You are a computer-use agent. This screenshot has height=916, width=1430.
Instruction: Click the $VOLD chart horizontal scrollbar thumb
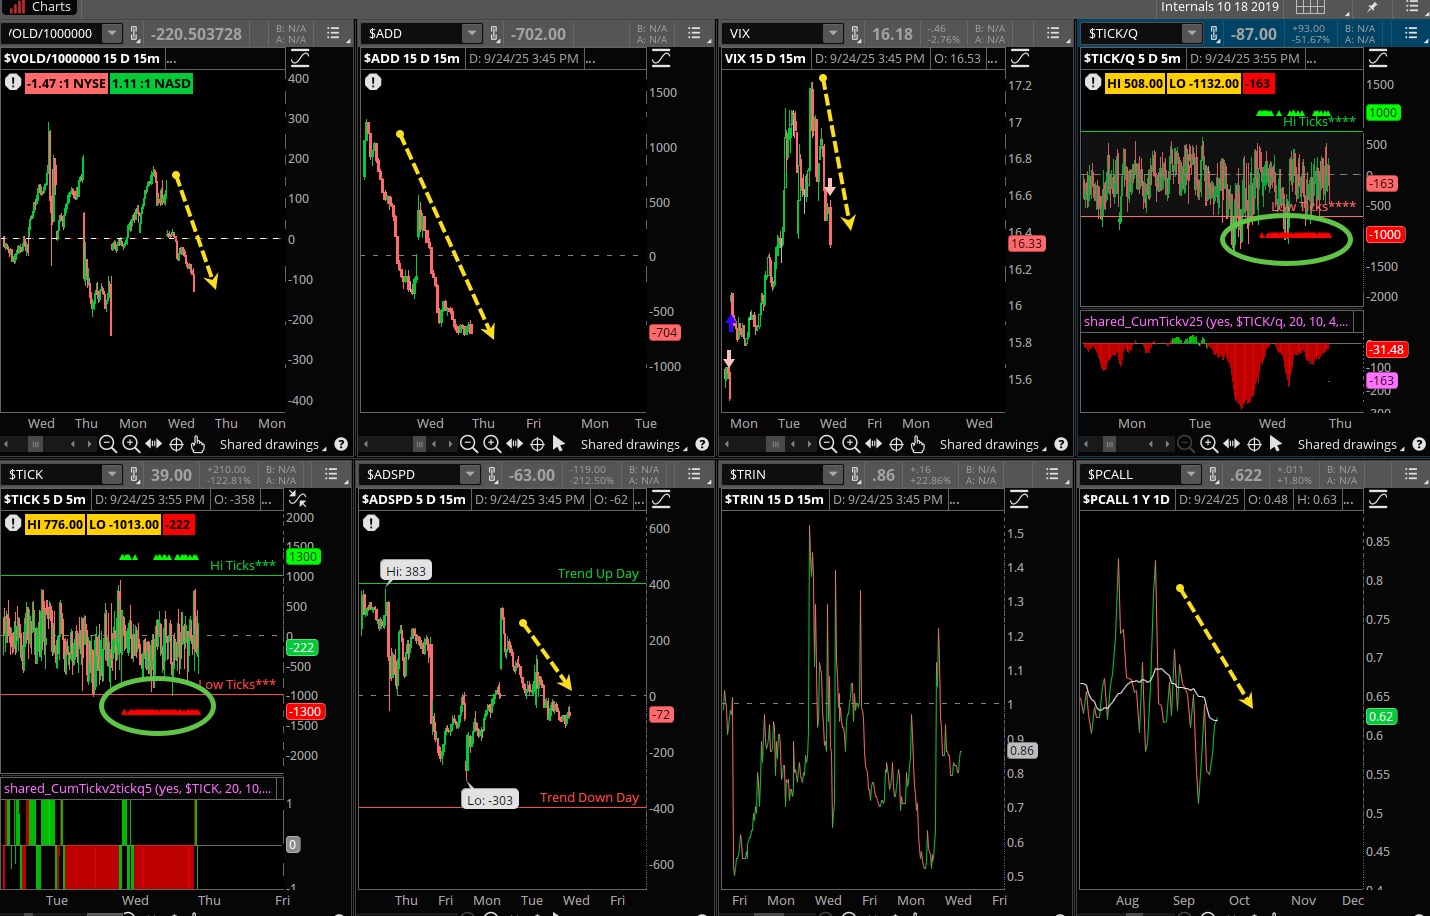(x=36, y=444)
